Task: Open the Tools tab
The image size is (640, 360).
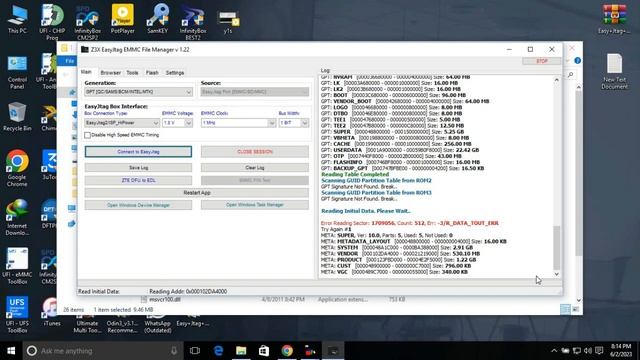Action: 132,73
